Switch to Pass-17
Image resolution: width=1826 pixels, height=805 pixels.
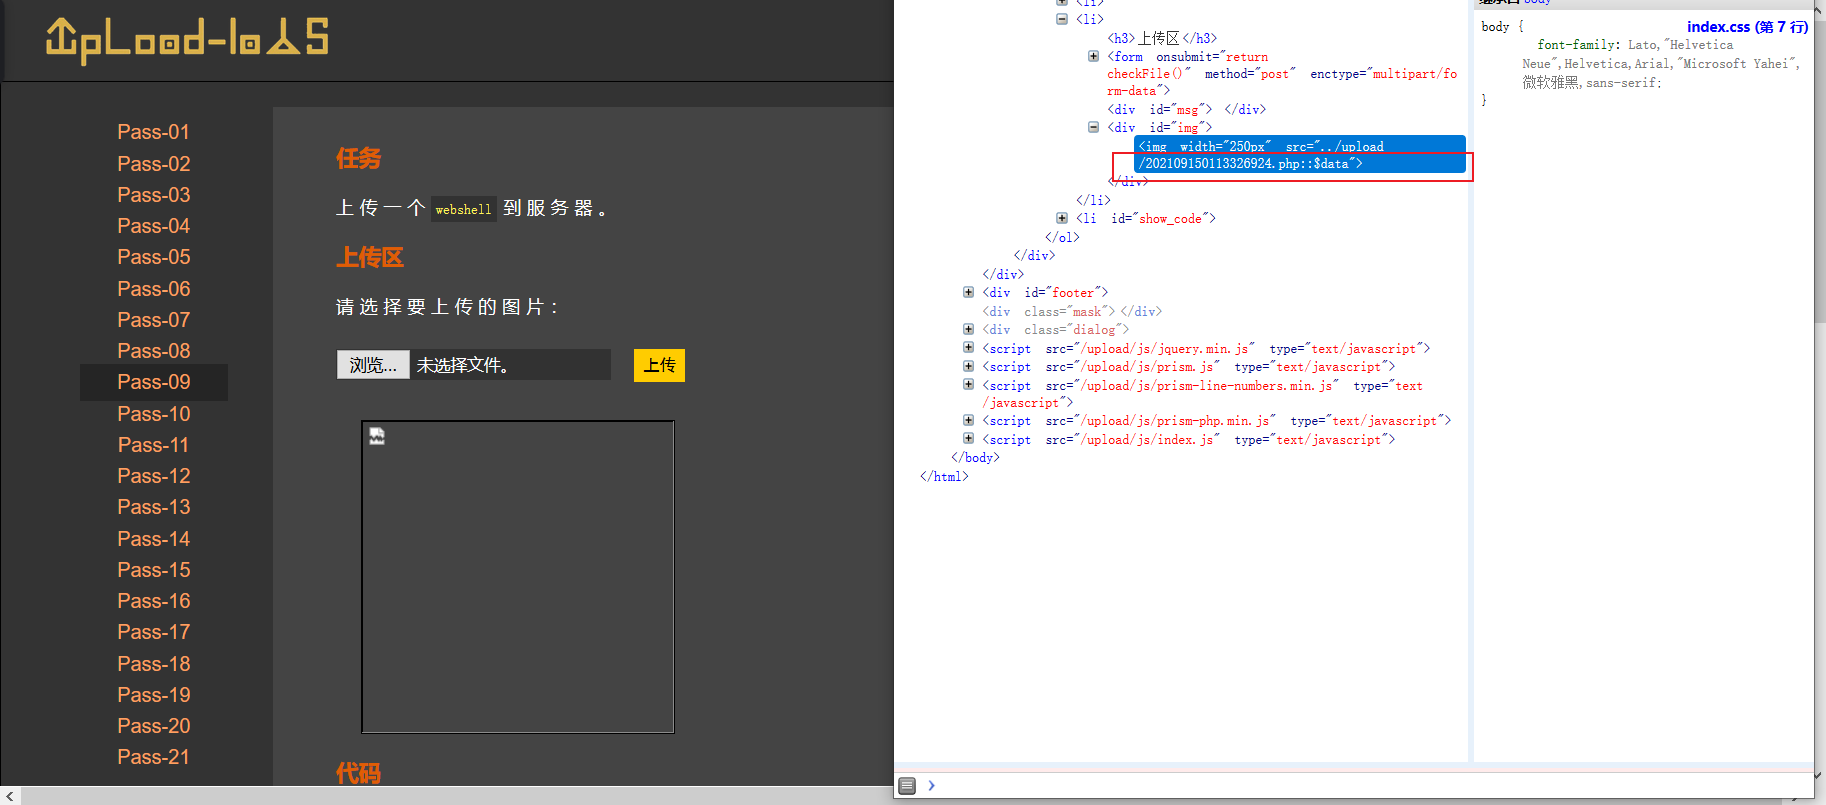[x=153, y=632]
